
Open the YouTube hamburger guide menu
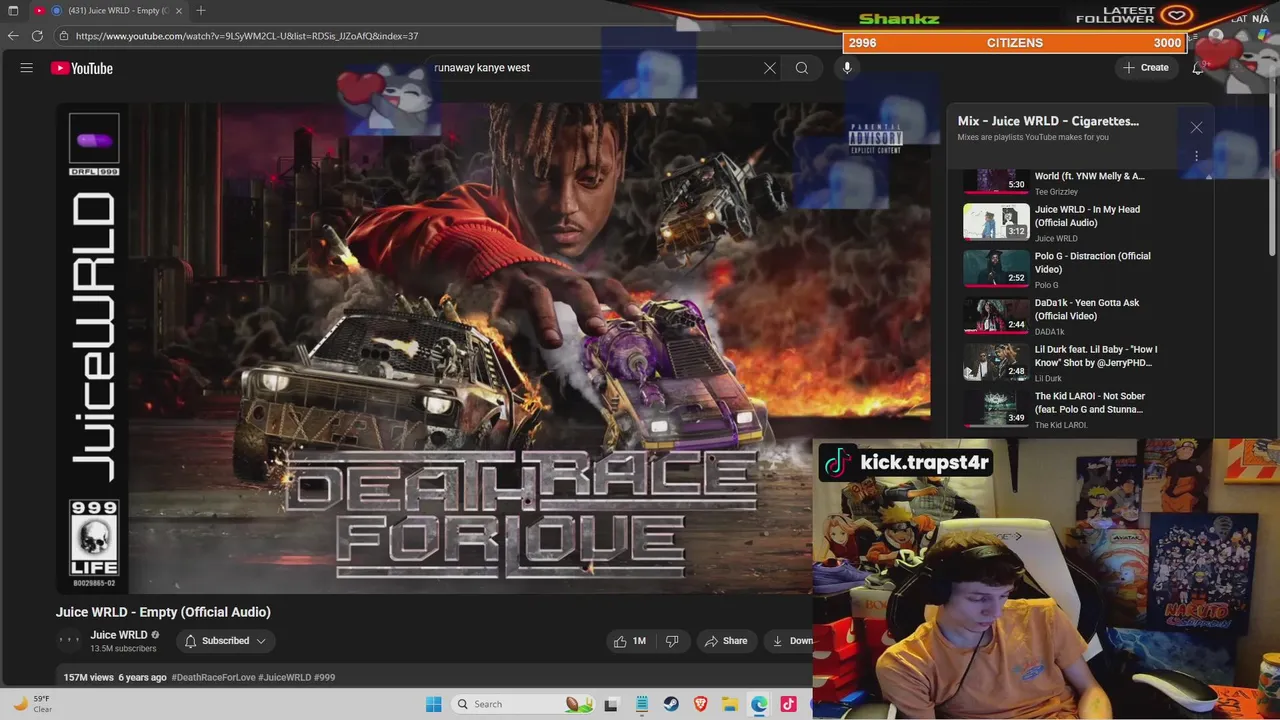(27, 68)
